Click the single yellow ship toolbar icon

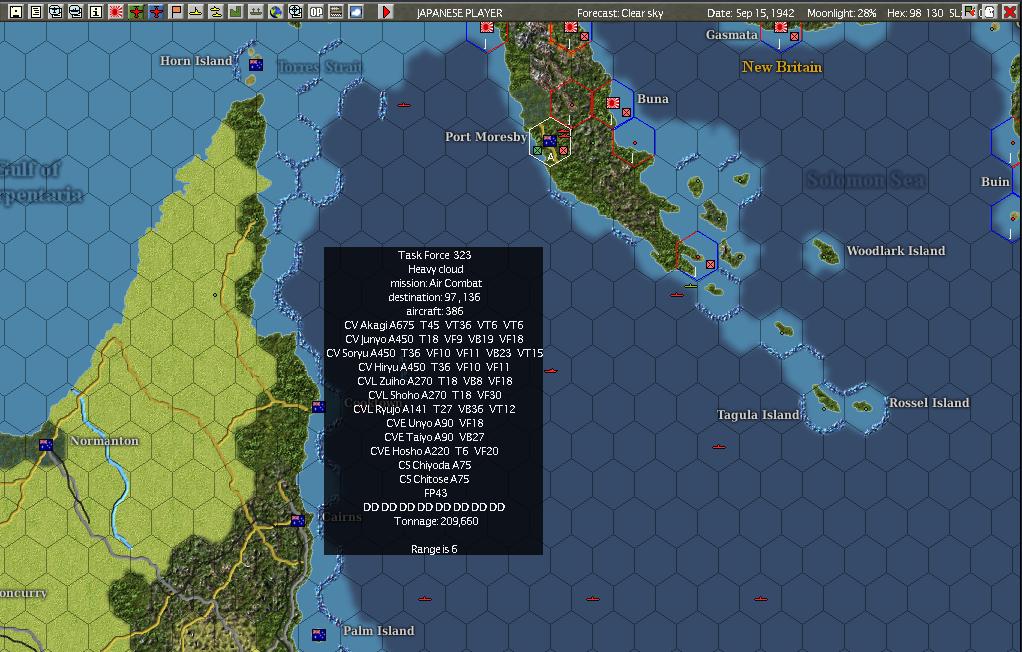[196, 11]
